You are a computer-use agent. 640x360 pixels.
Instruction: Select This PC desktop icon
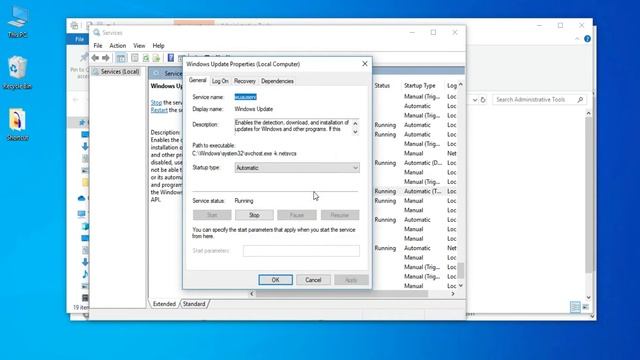click(18, 22)
